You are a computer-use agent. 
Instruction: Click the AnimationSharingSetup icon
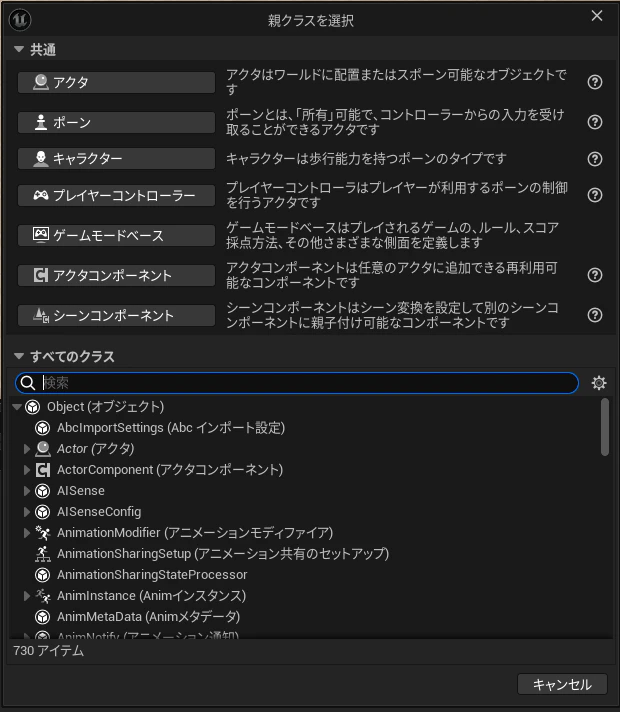43,554
